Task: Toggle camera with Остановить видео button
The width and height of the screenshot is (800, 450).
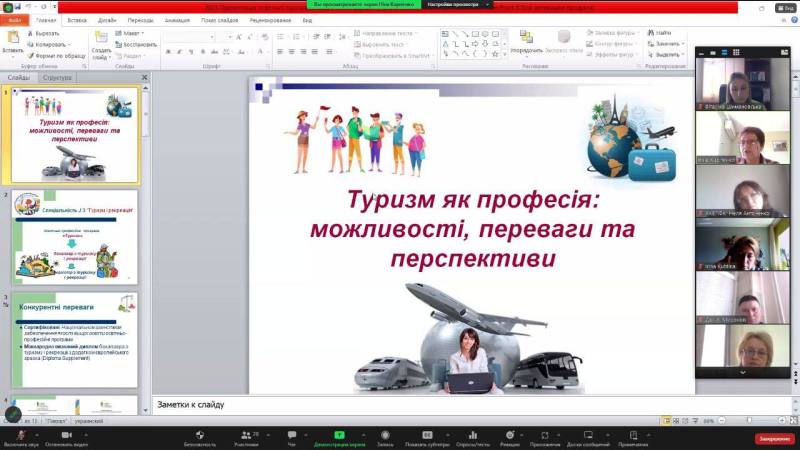Action: 66,435
